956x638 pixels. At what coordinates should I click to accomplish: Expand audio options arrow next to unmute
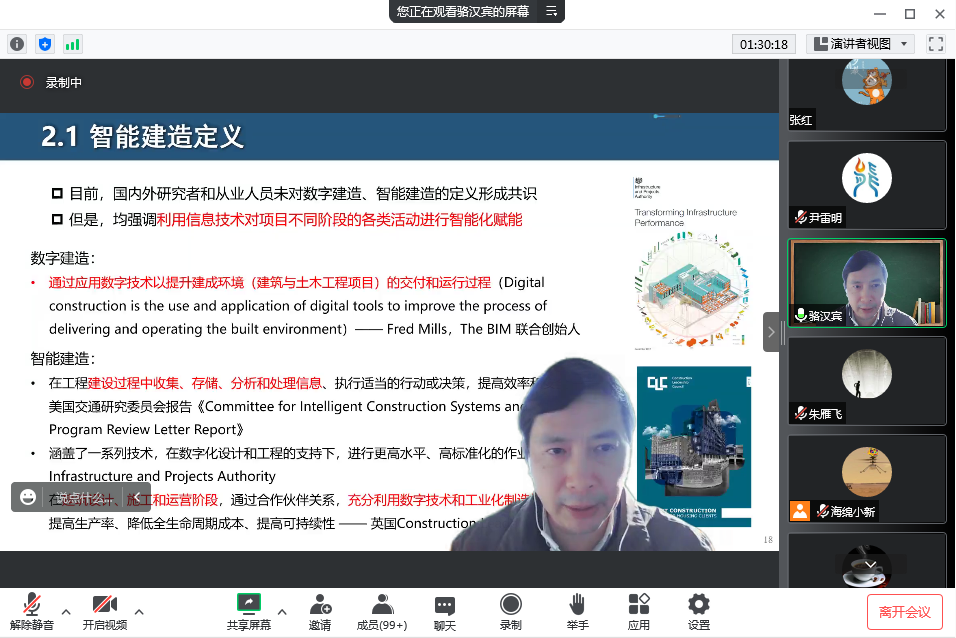[x=66, y=611]
